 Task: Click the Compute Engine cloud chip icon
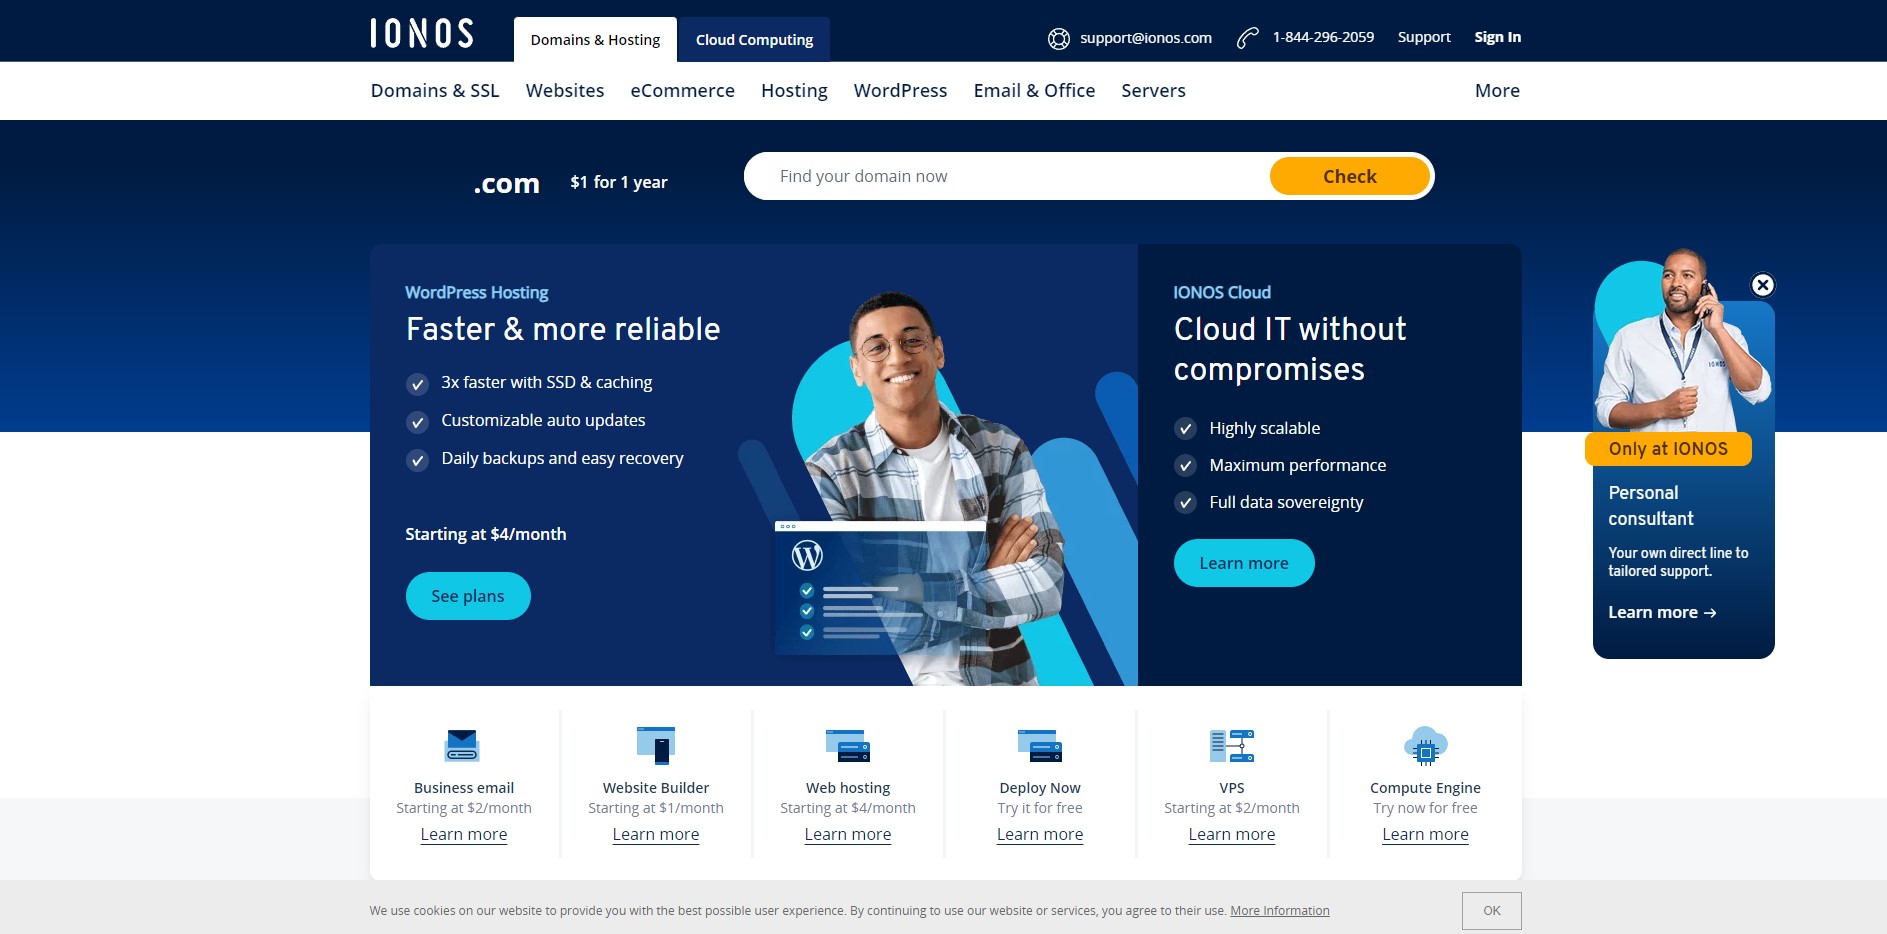pyautogui.click(x=1425, y=746)
